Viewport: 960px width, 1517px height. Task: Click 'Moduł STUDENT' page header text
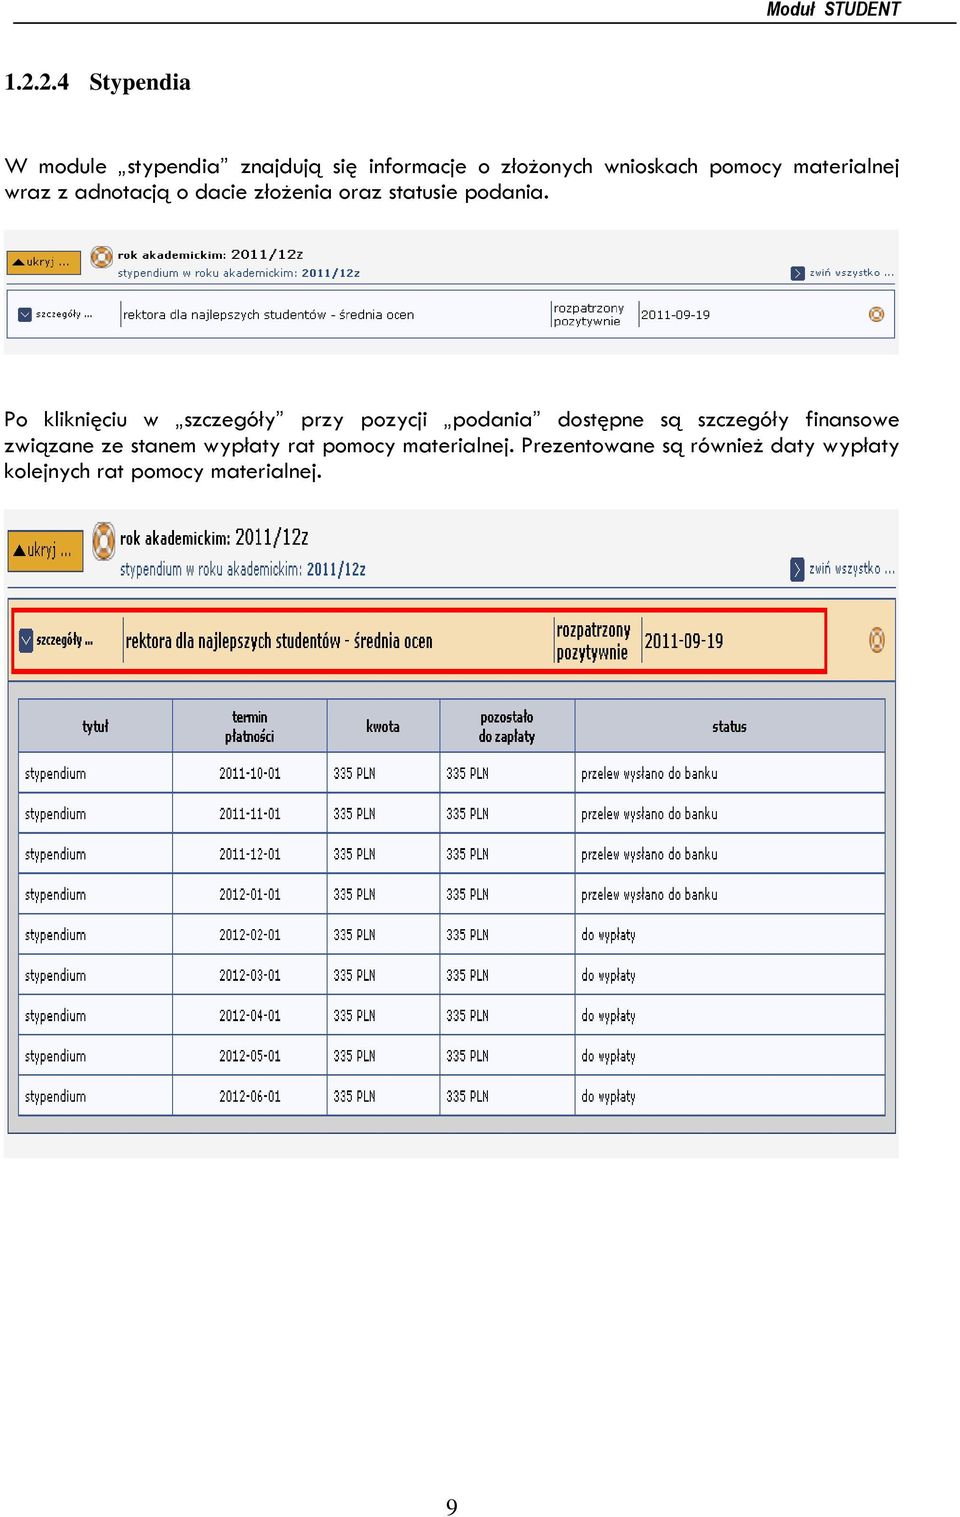point(833,9)
